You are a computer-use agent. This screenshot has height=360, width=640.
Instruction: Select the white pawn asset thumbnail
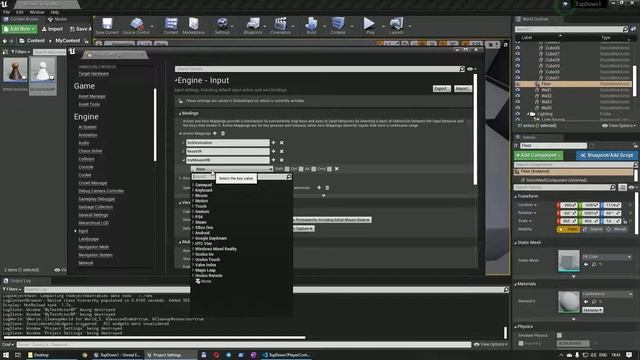coord(43,70)
